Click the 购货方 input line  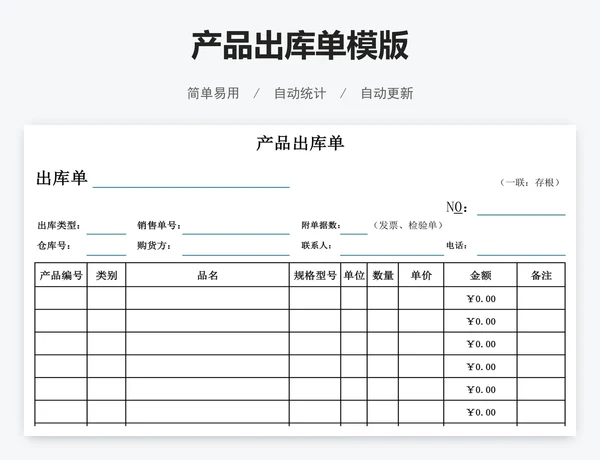(x=236, y=254)
